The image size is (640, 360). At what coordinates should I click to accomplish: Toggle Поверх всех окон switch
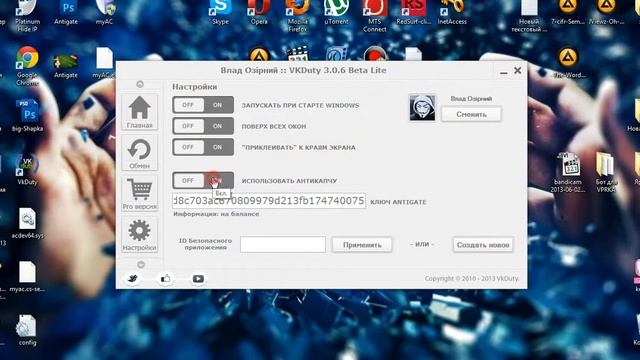pyautogui.click(x=203, y=126)
